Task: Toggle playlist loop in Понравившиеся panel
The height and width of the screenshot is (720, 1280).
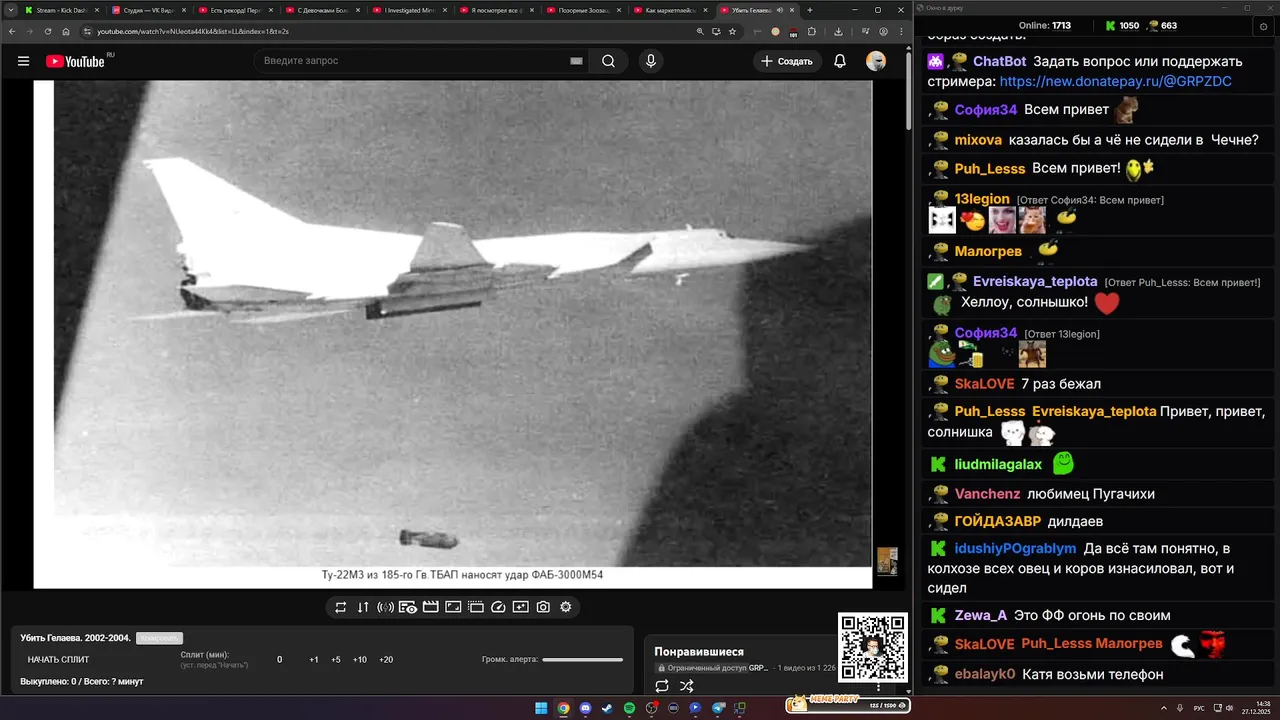Action: (662, 686)
